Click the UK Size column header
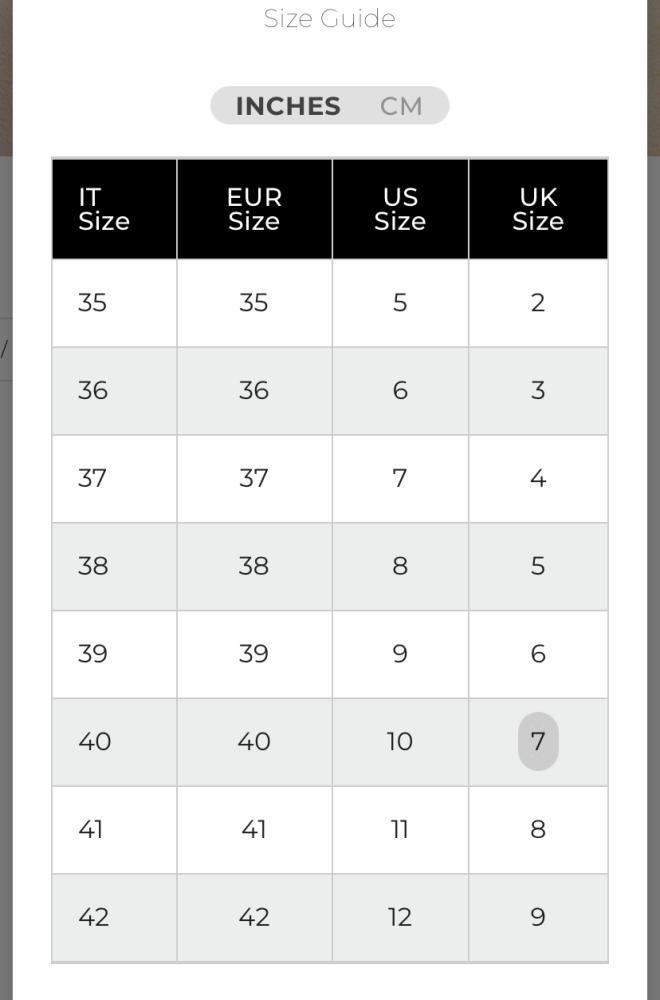 (x=538, y=209)
